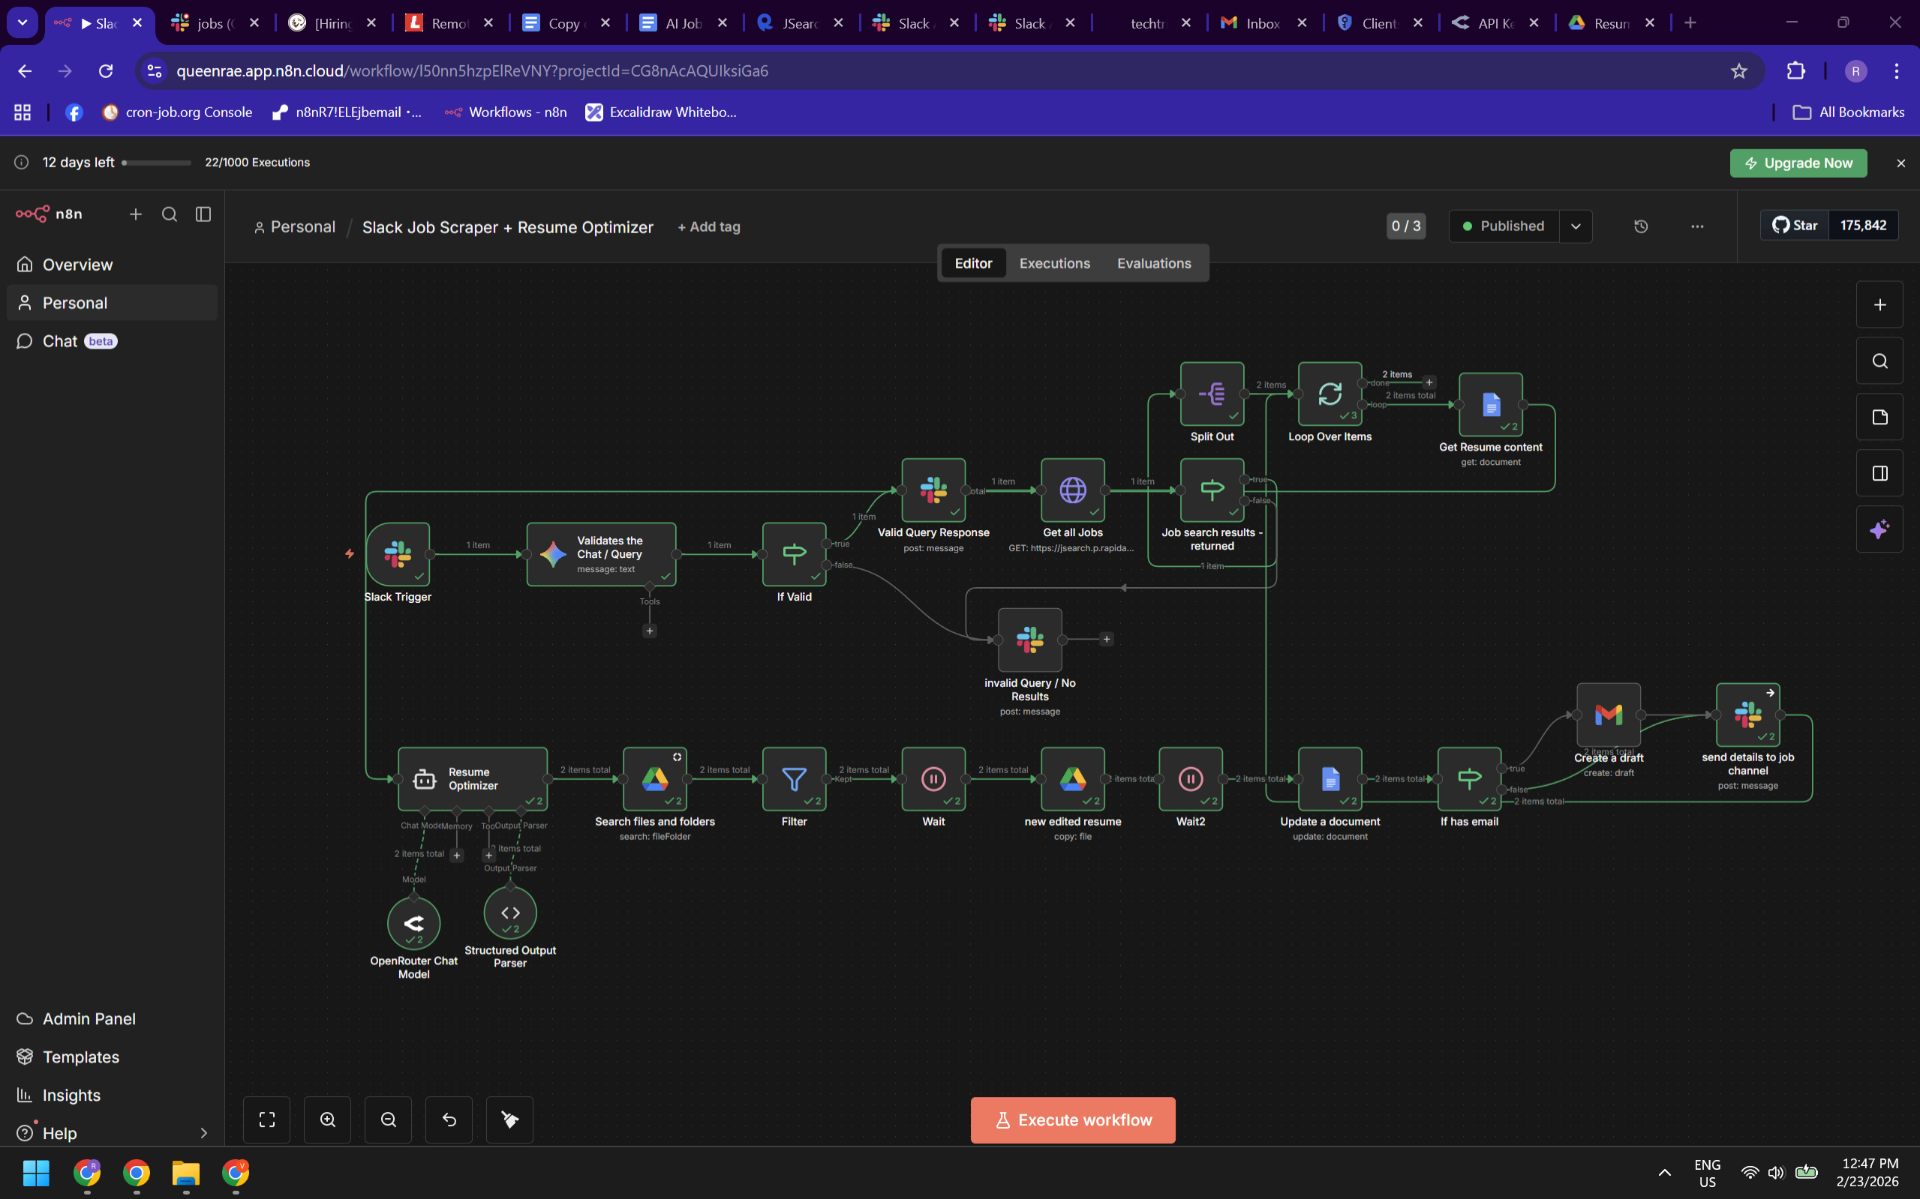
Task: Bookmark this page with the star icon
Action: tap(1738, 71)
